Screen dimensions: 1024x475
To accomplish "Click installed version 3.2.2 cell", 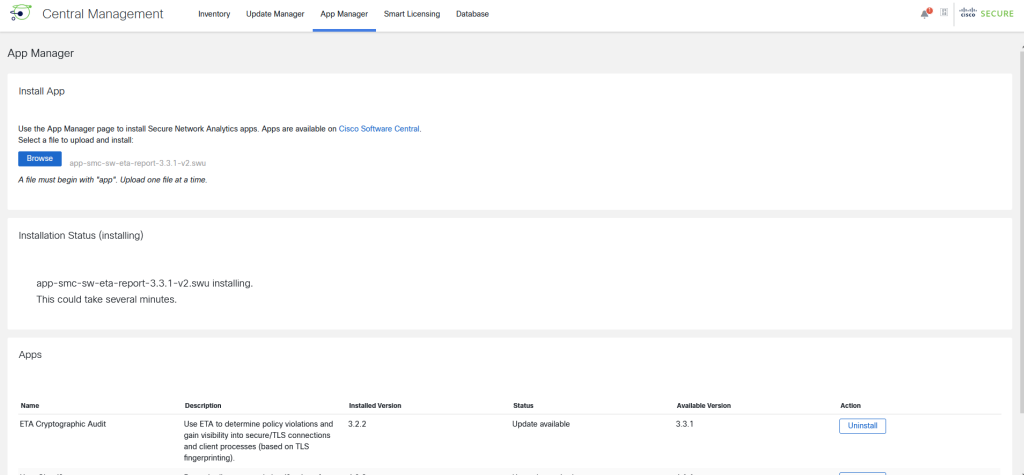I will [358, 424].
